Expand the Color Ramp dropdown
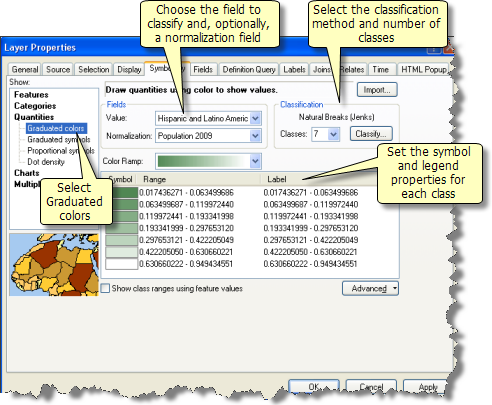Viewport: 492px width, 405px height. pyautogui.click(x=255, y=161)
